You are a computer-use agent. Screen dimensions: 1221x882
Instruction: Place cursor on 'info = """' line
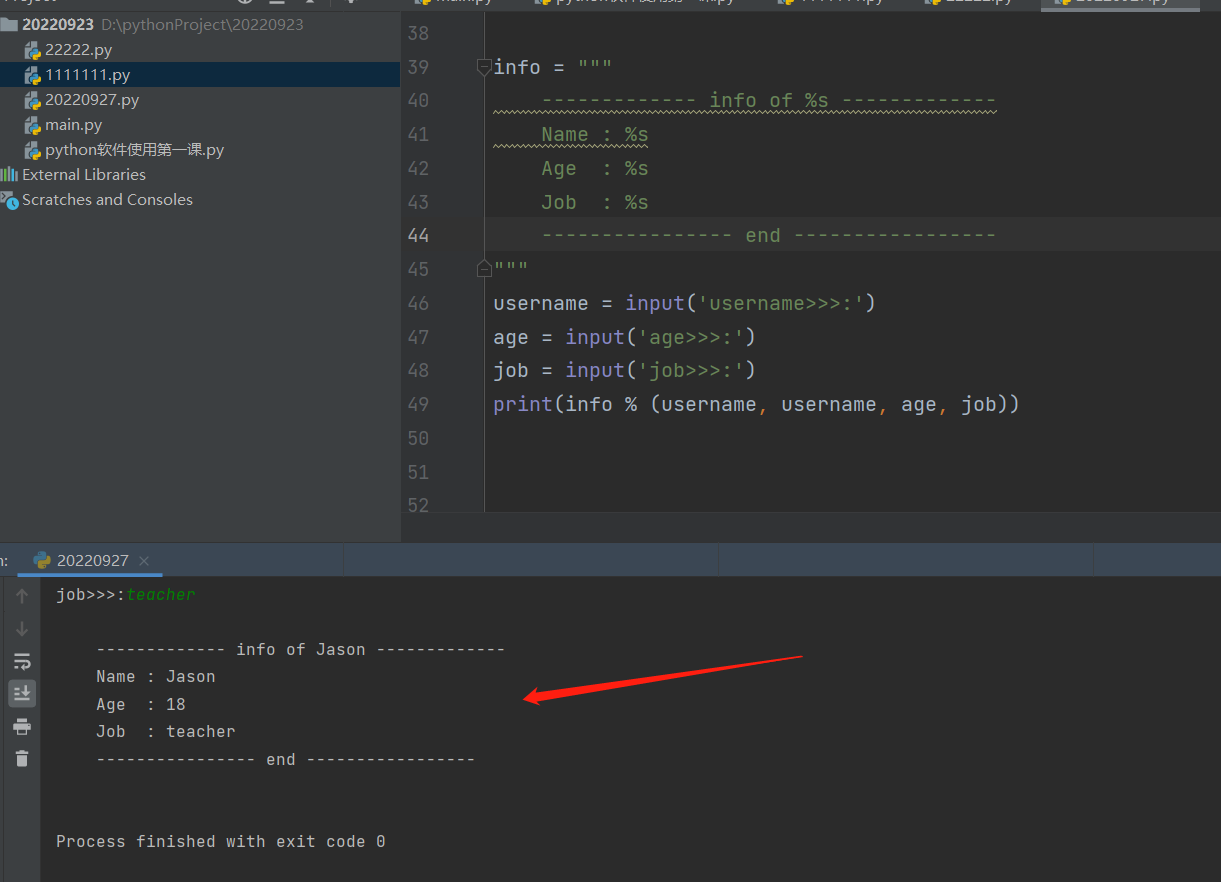(552, 67)
